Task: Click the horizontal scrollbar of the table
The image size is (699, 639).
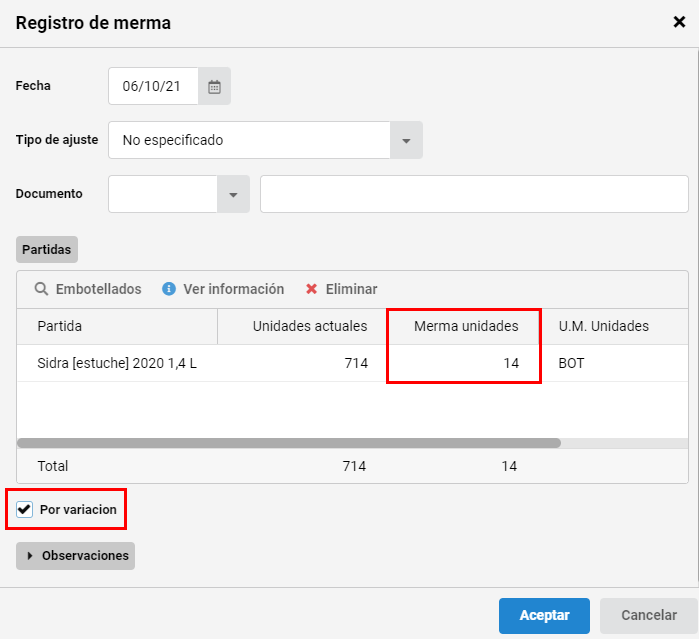Action: pyautogui.click(x=289, y=443)
